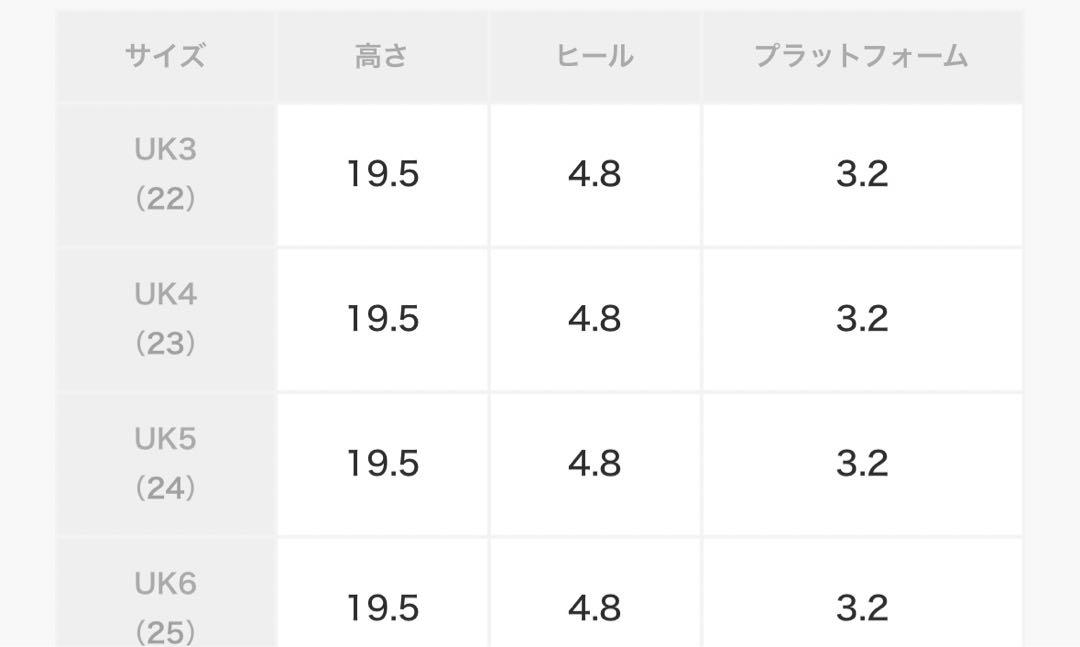This screenshot has height=647, width=1080.
Task: Click the 4.8 heel value for UK3
Action: coord(595,174)
